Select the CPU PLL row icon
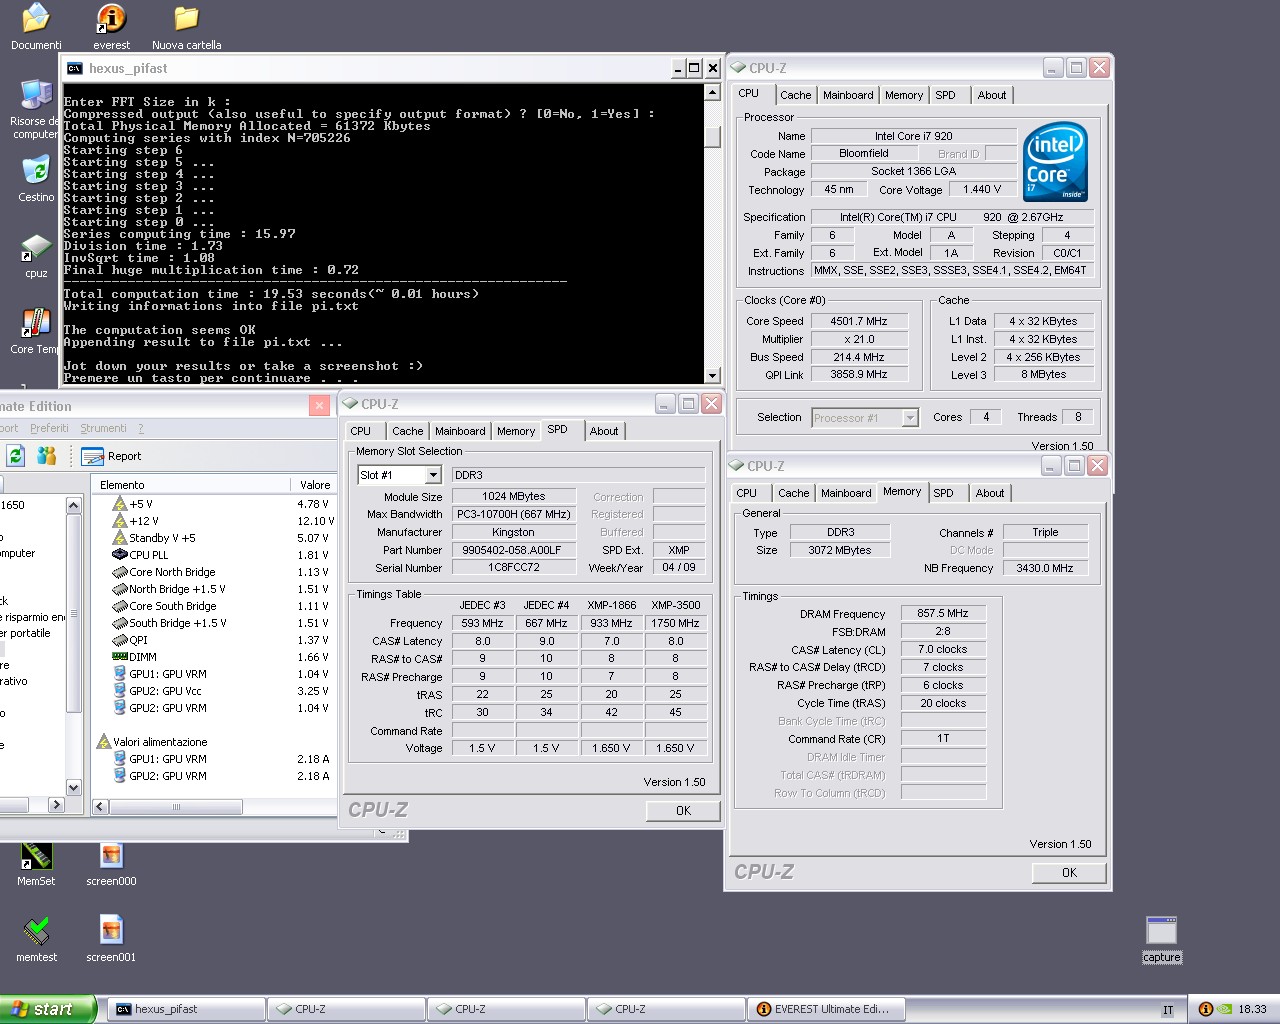 tap(120, 555)
